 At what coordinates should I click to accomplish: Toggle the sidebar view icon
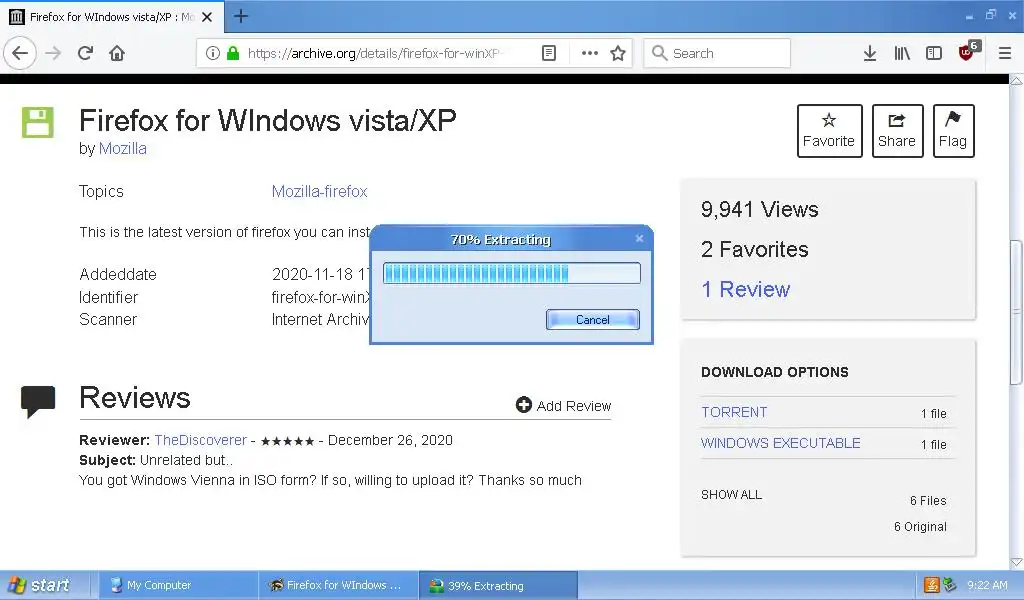tap(934, 53)
